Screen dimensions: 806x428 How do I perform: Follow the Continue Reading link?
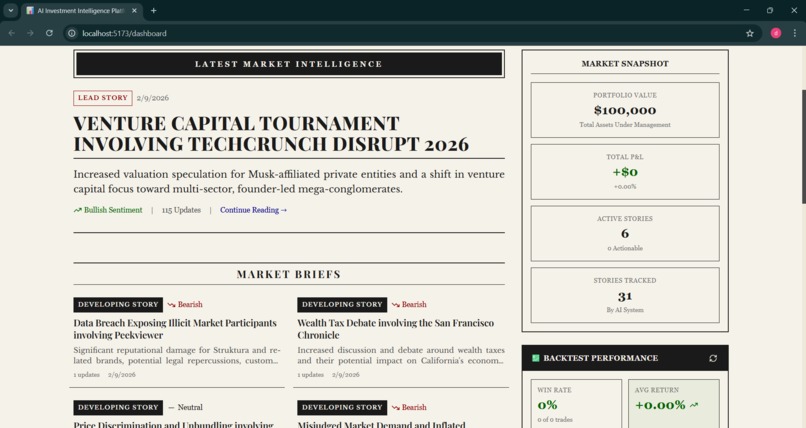[253, 210]
